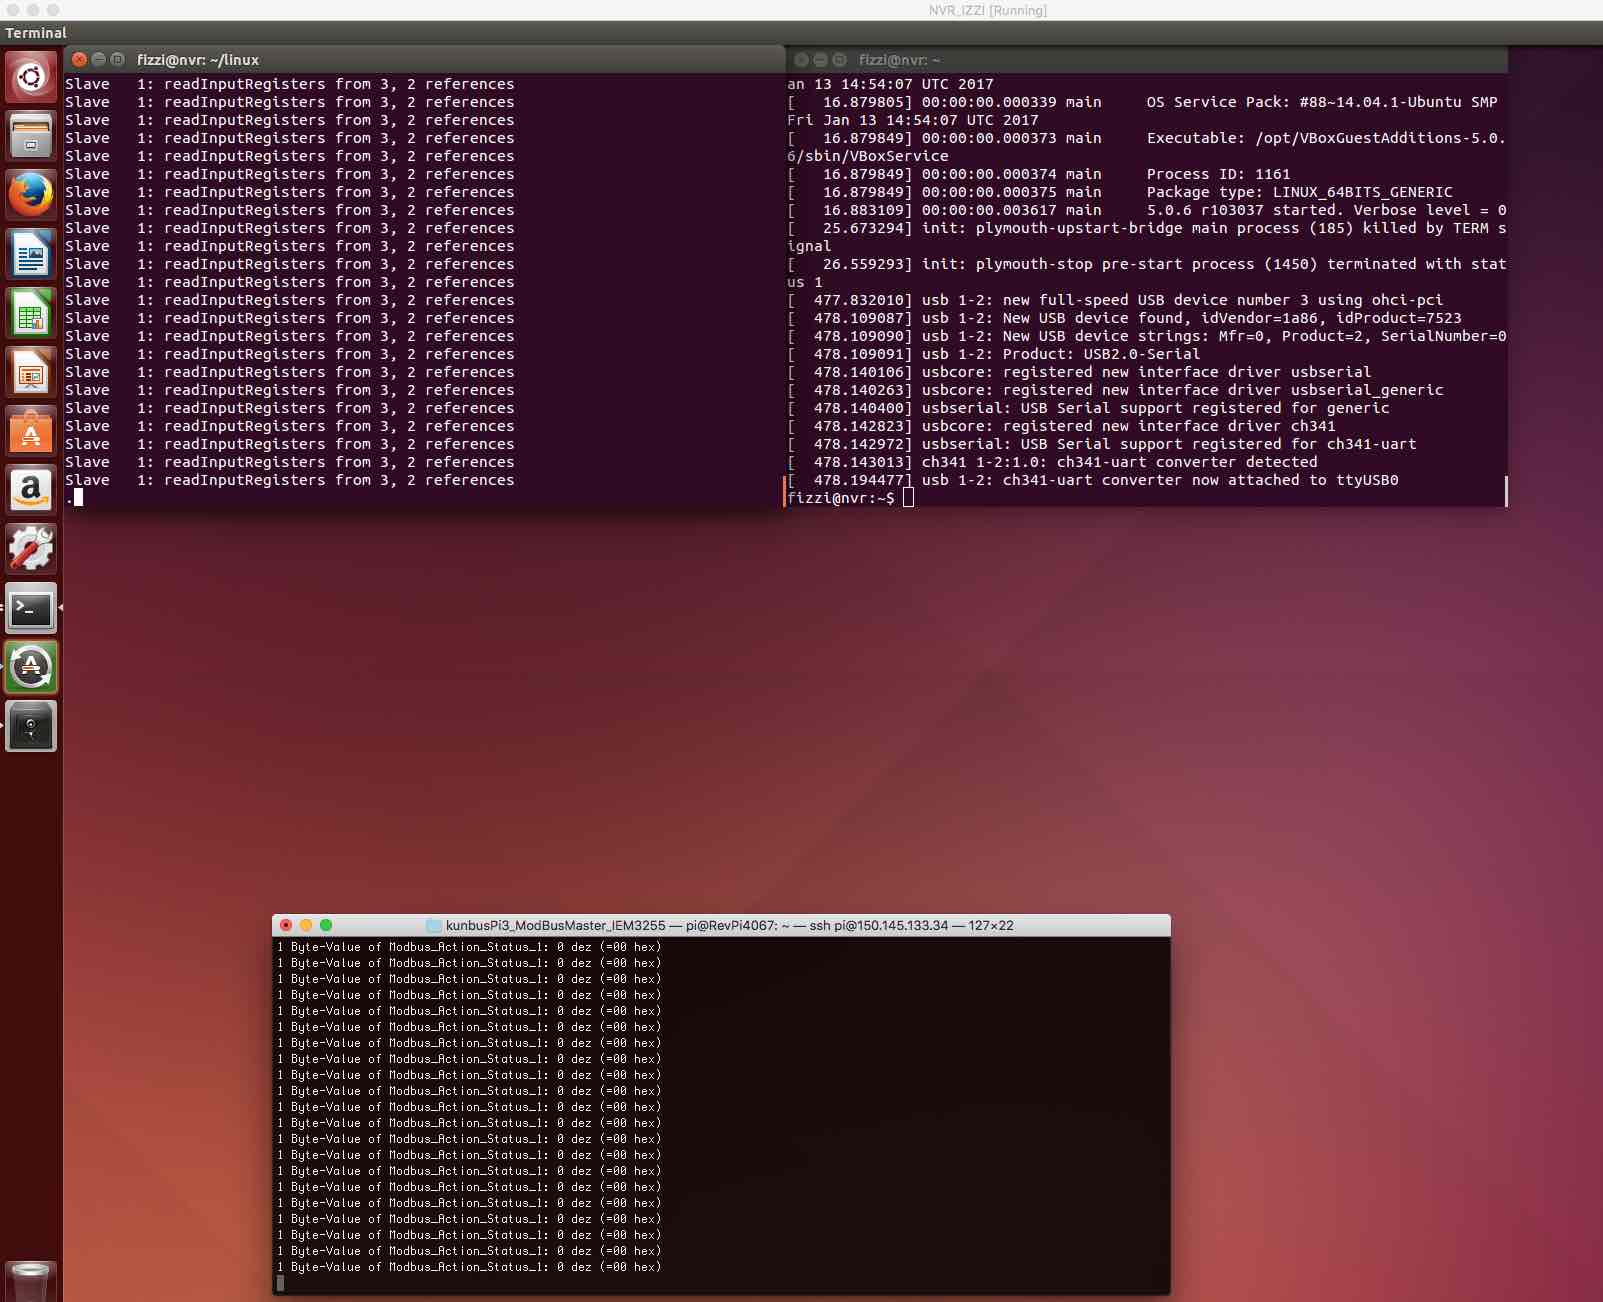Close the fizzi@nvr: ~/linux terminal window
This screenshot has height=1302, width=1603.
pos(80,59)
